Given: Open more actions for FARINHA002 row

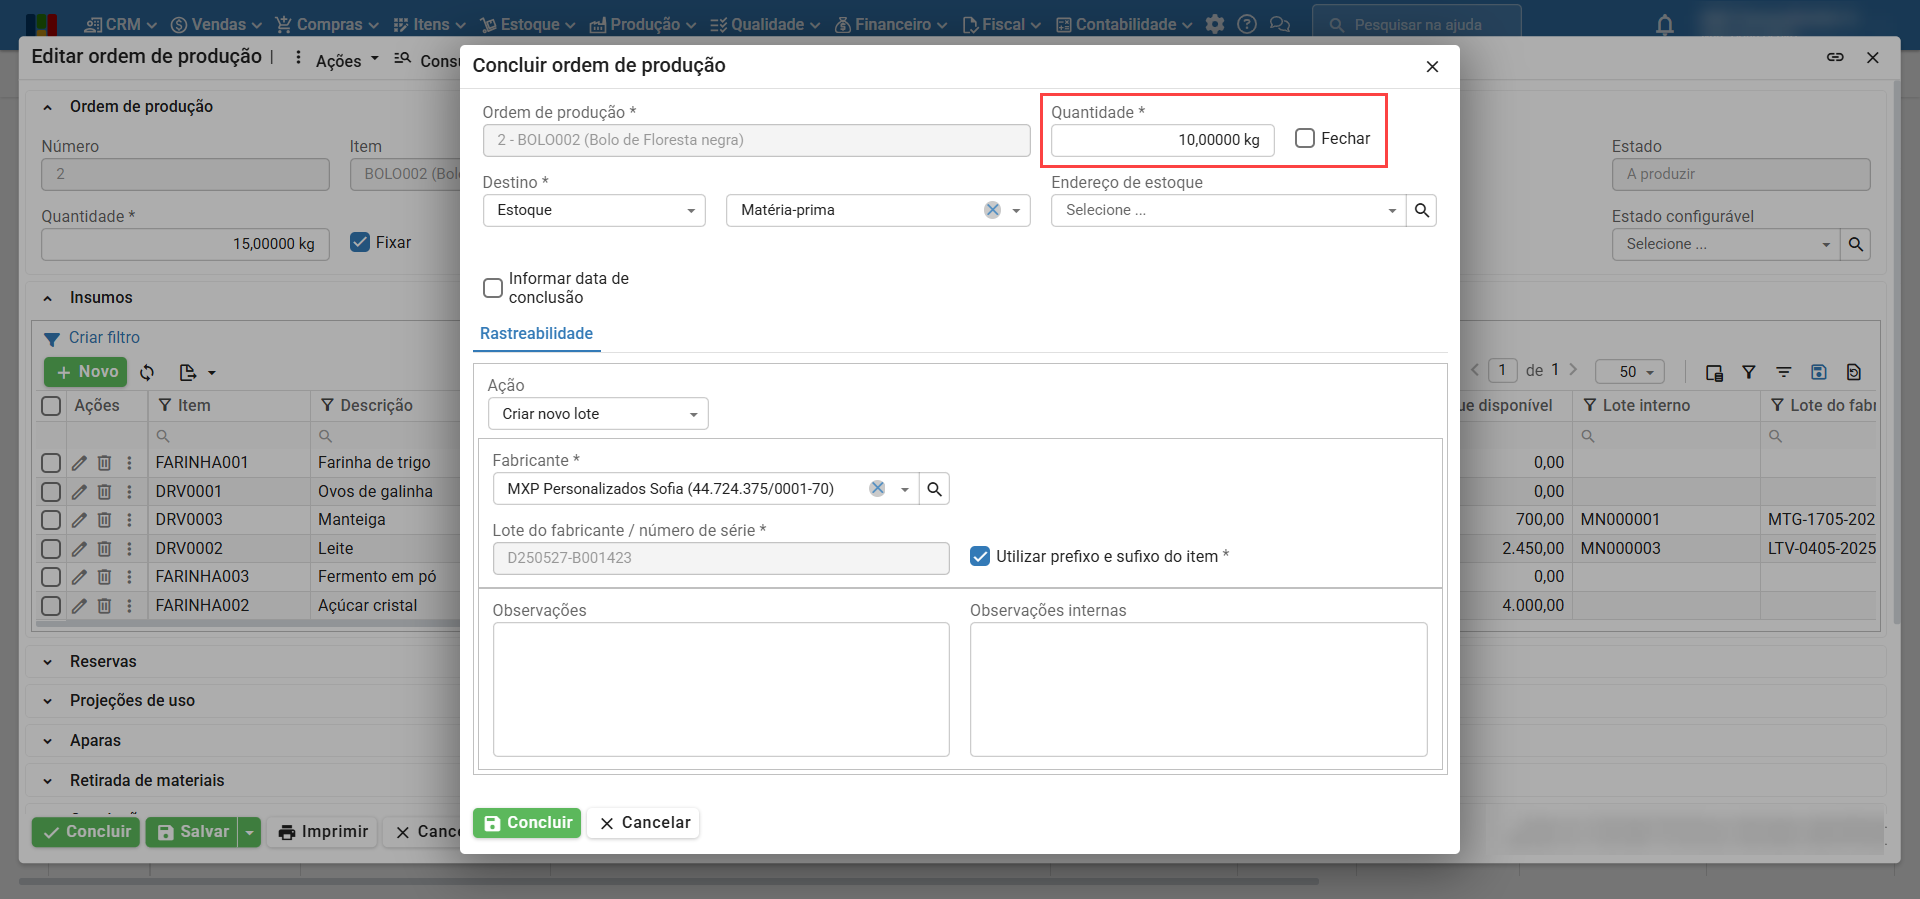Looking at the screenshot, I should tap(129, 606).
